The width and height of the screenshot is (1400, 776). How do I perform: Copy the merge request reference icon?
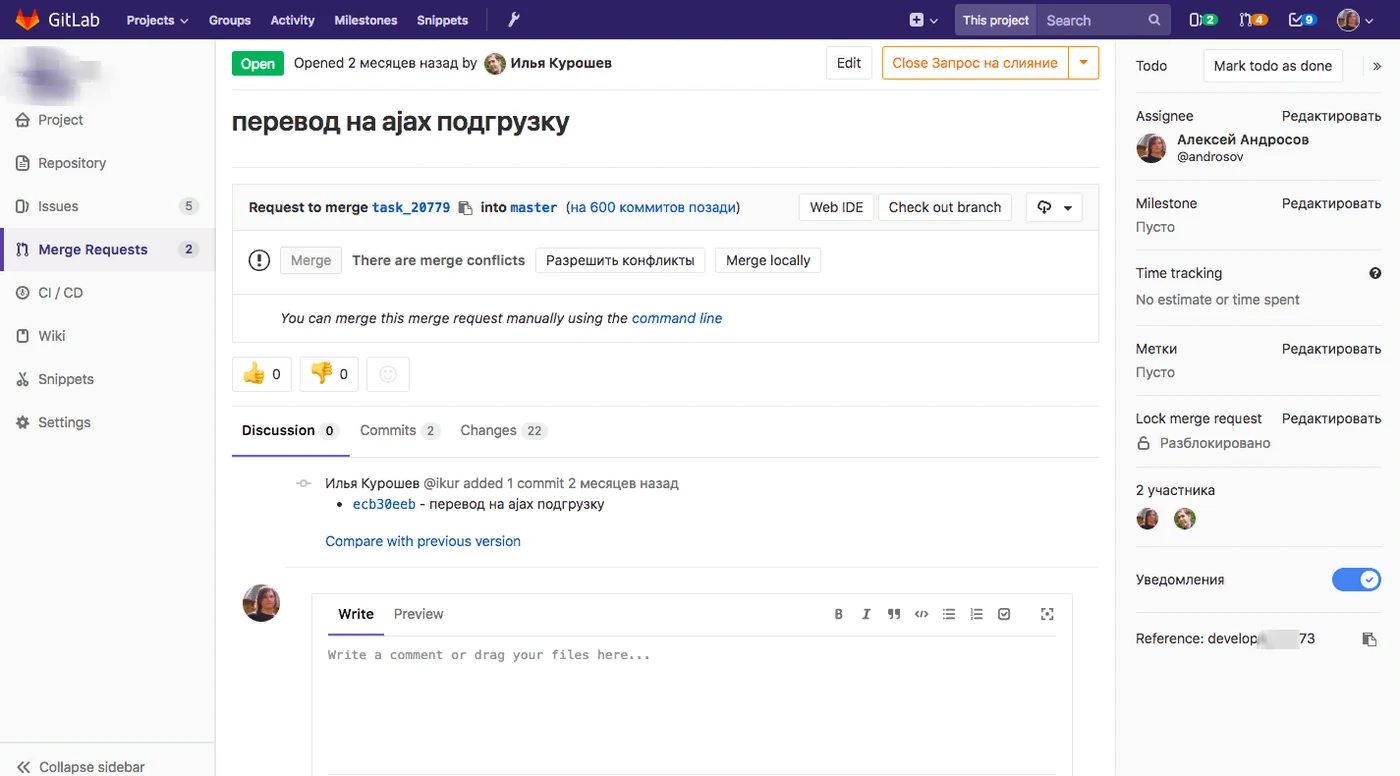click(1370, 639)
